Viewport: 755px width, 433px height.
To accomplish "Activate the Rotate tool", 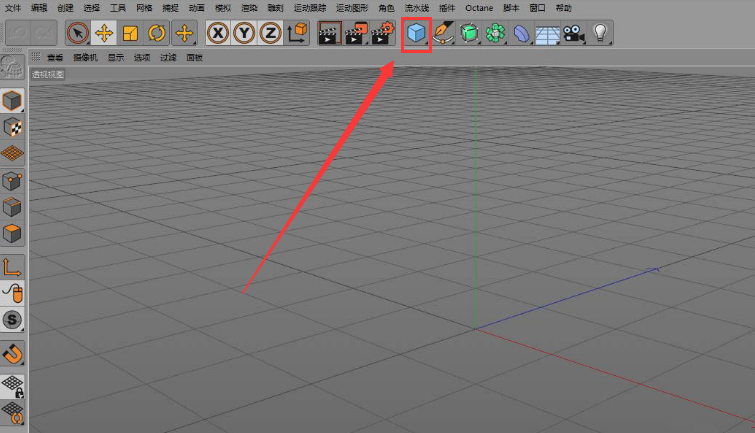I will tap(156, 33).
